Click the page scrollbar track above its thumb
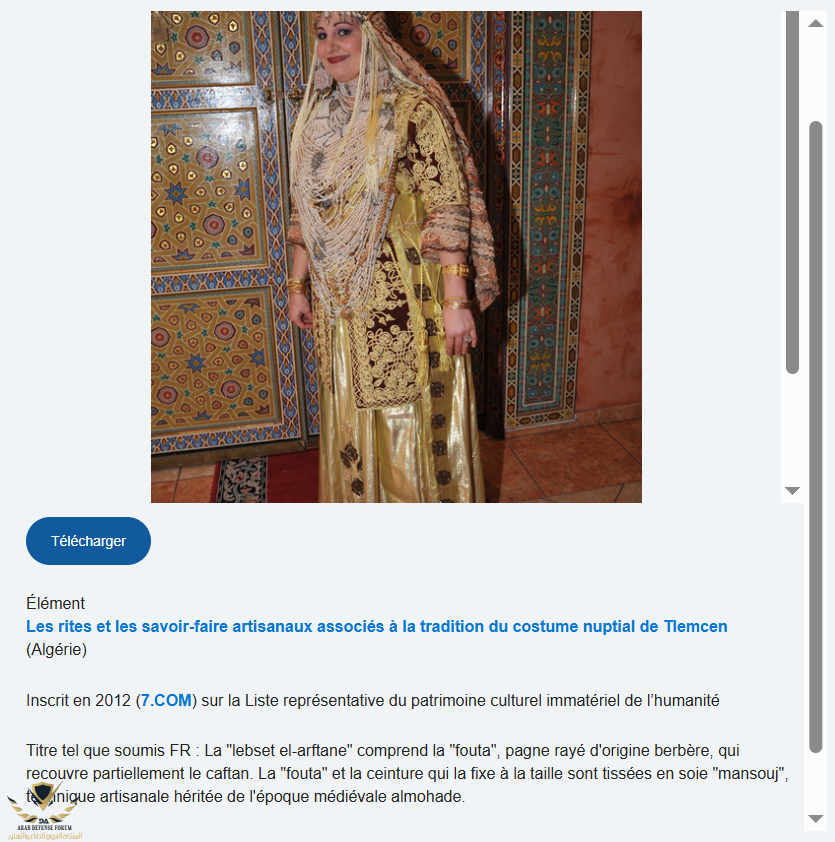The image size is (835, 842). pyautogui.click(x=816, y=76)
